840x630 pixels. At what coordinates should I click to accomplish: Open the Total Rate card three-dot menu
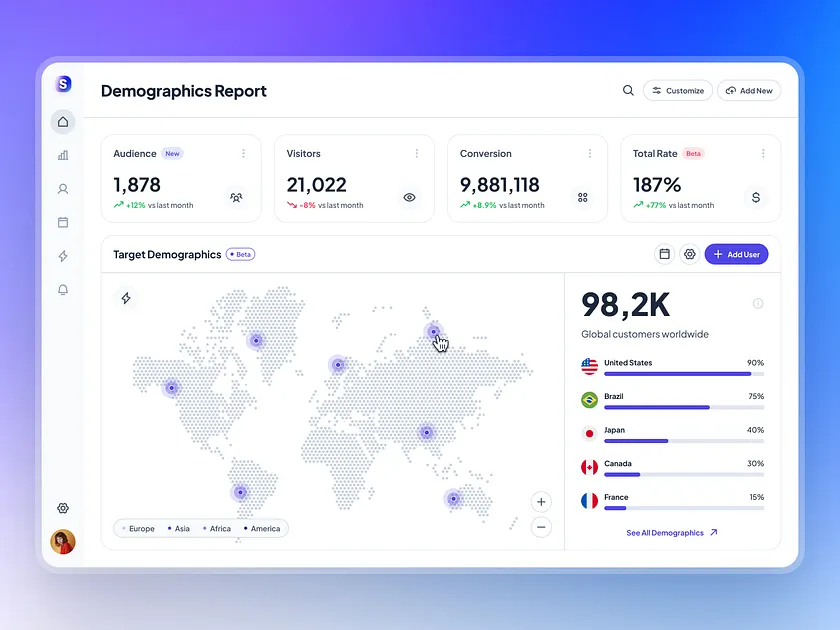(x=763, y=153)
